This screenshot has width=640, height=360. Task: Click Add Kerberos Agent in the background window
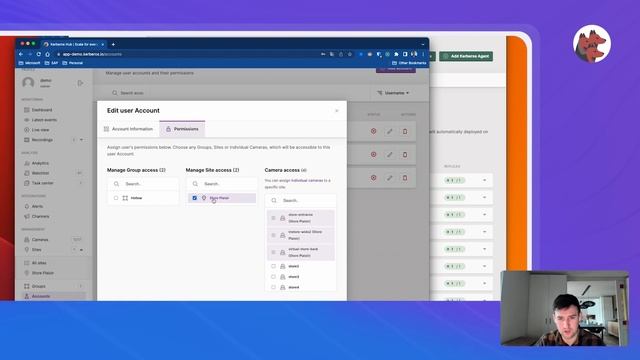466,56
